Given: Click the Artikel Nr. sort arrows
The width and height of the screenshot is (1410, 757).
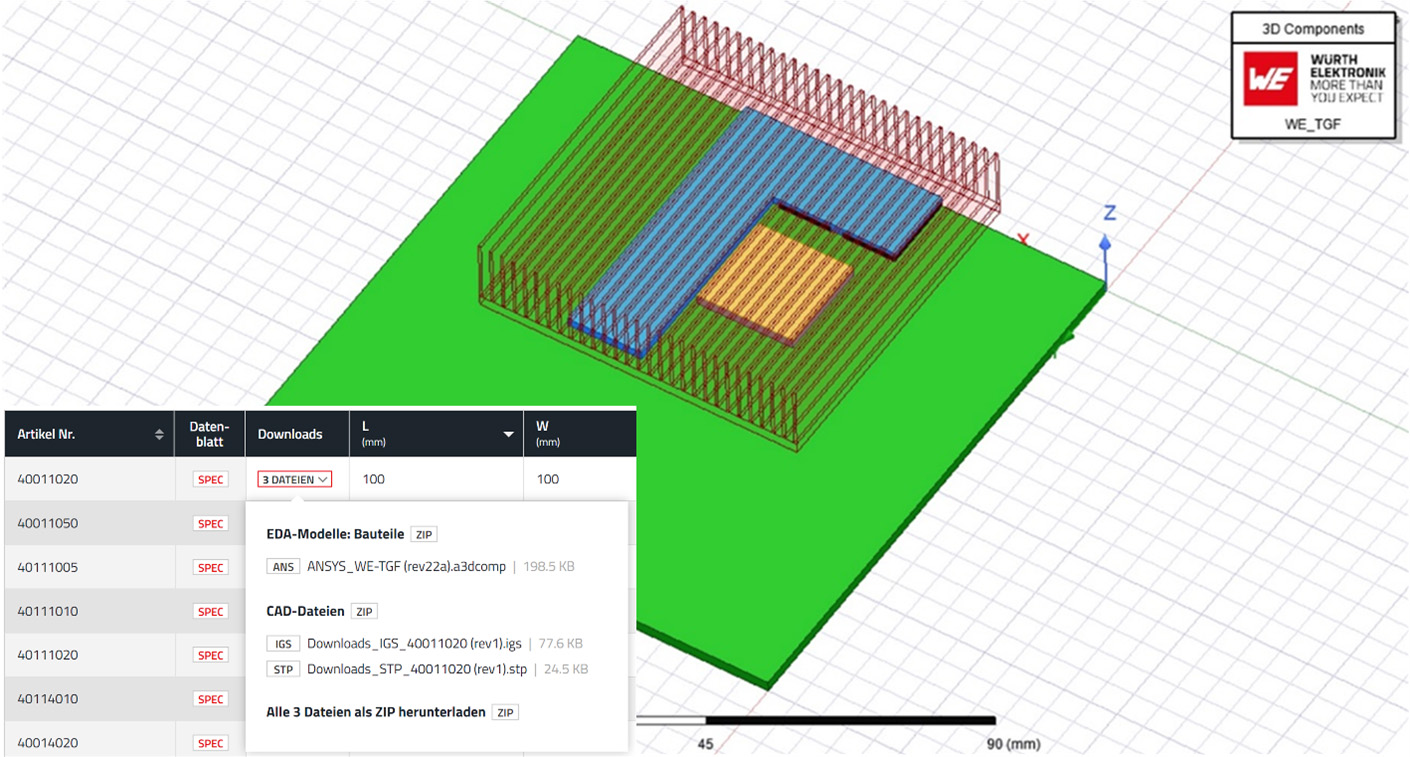Looking at the screenshot, I should pyautogui.click(x=159, y=433).
